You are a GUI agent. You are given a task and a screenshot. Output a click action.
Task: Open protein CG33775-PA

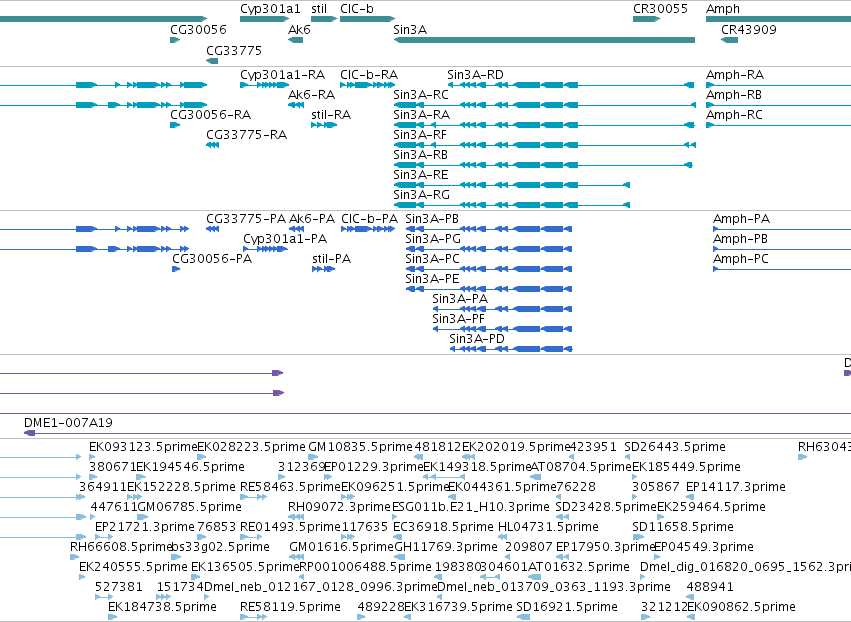click(x=246, y=219)
